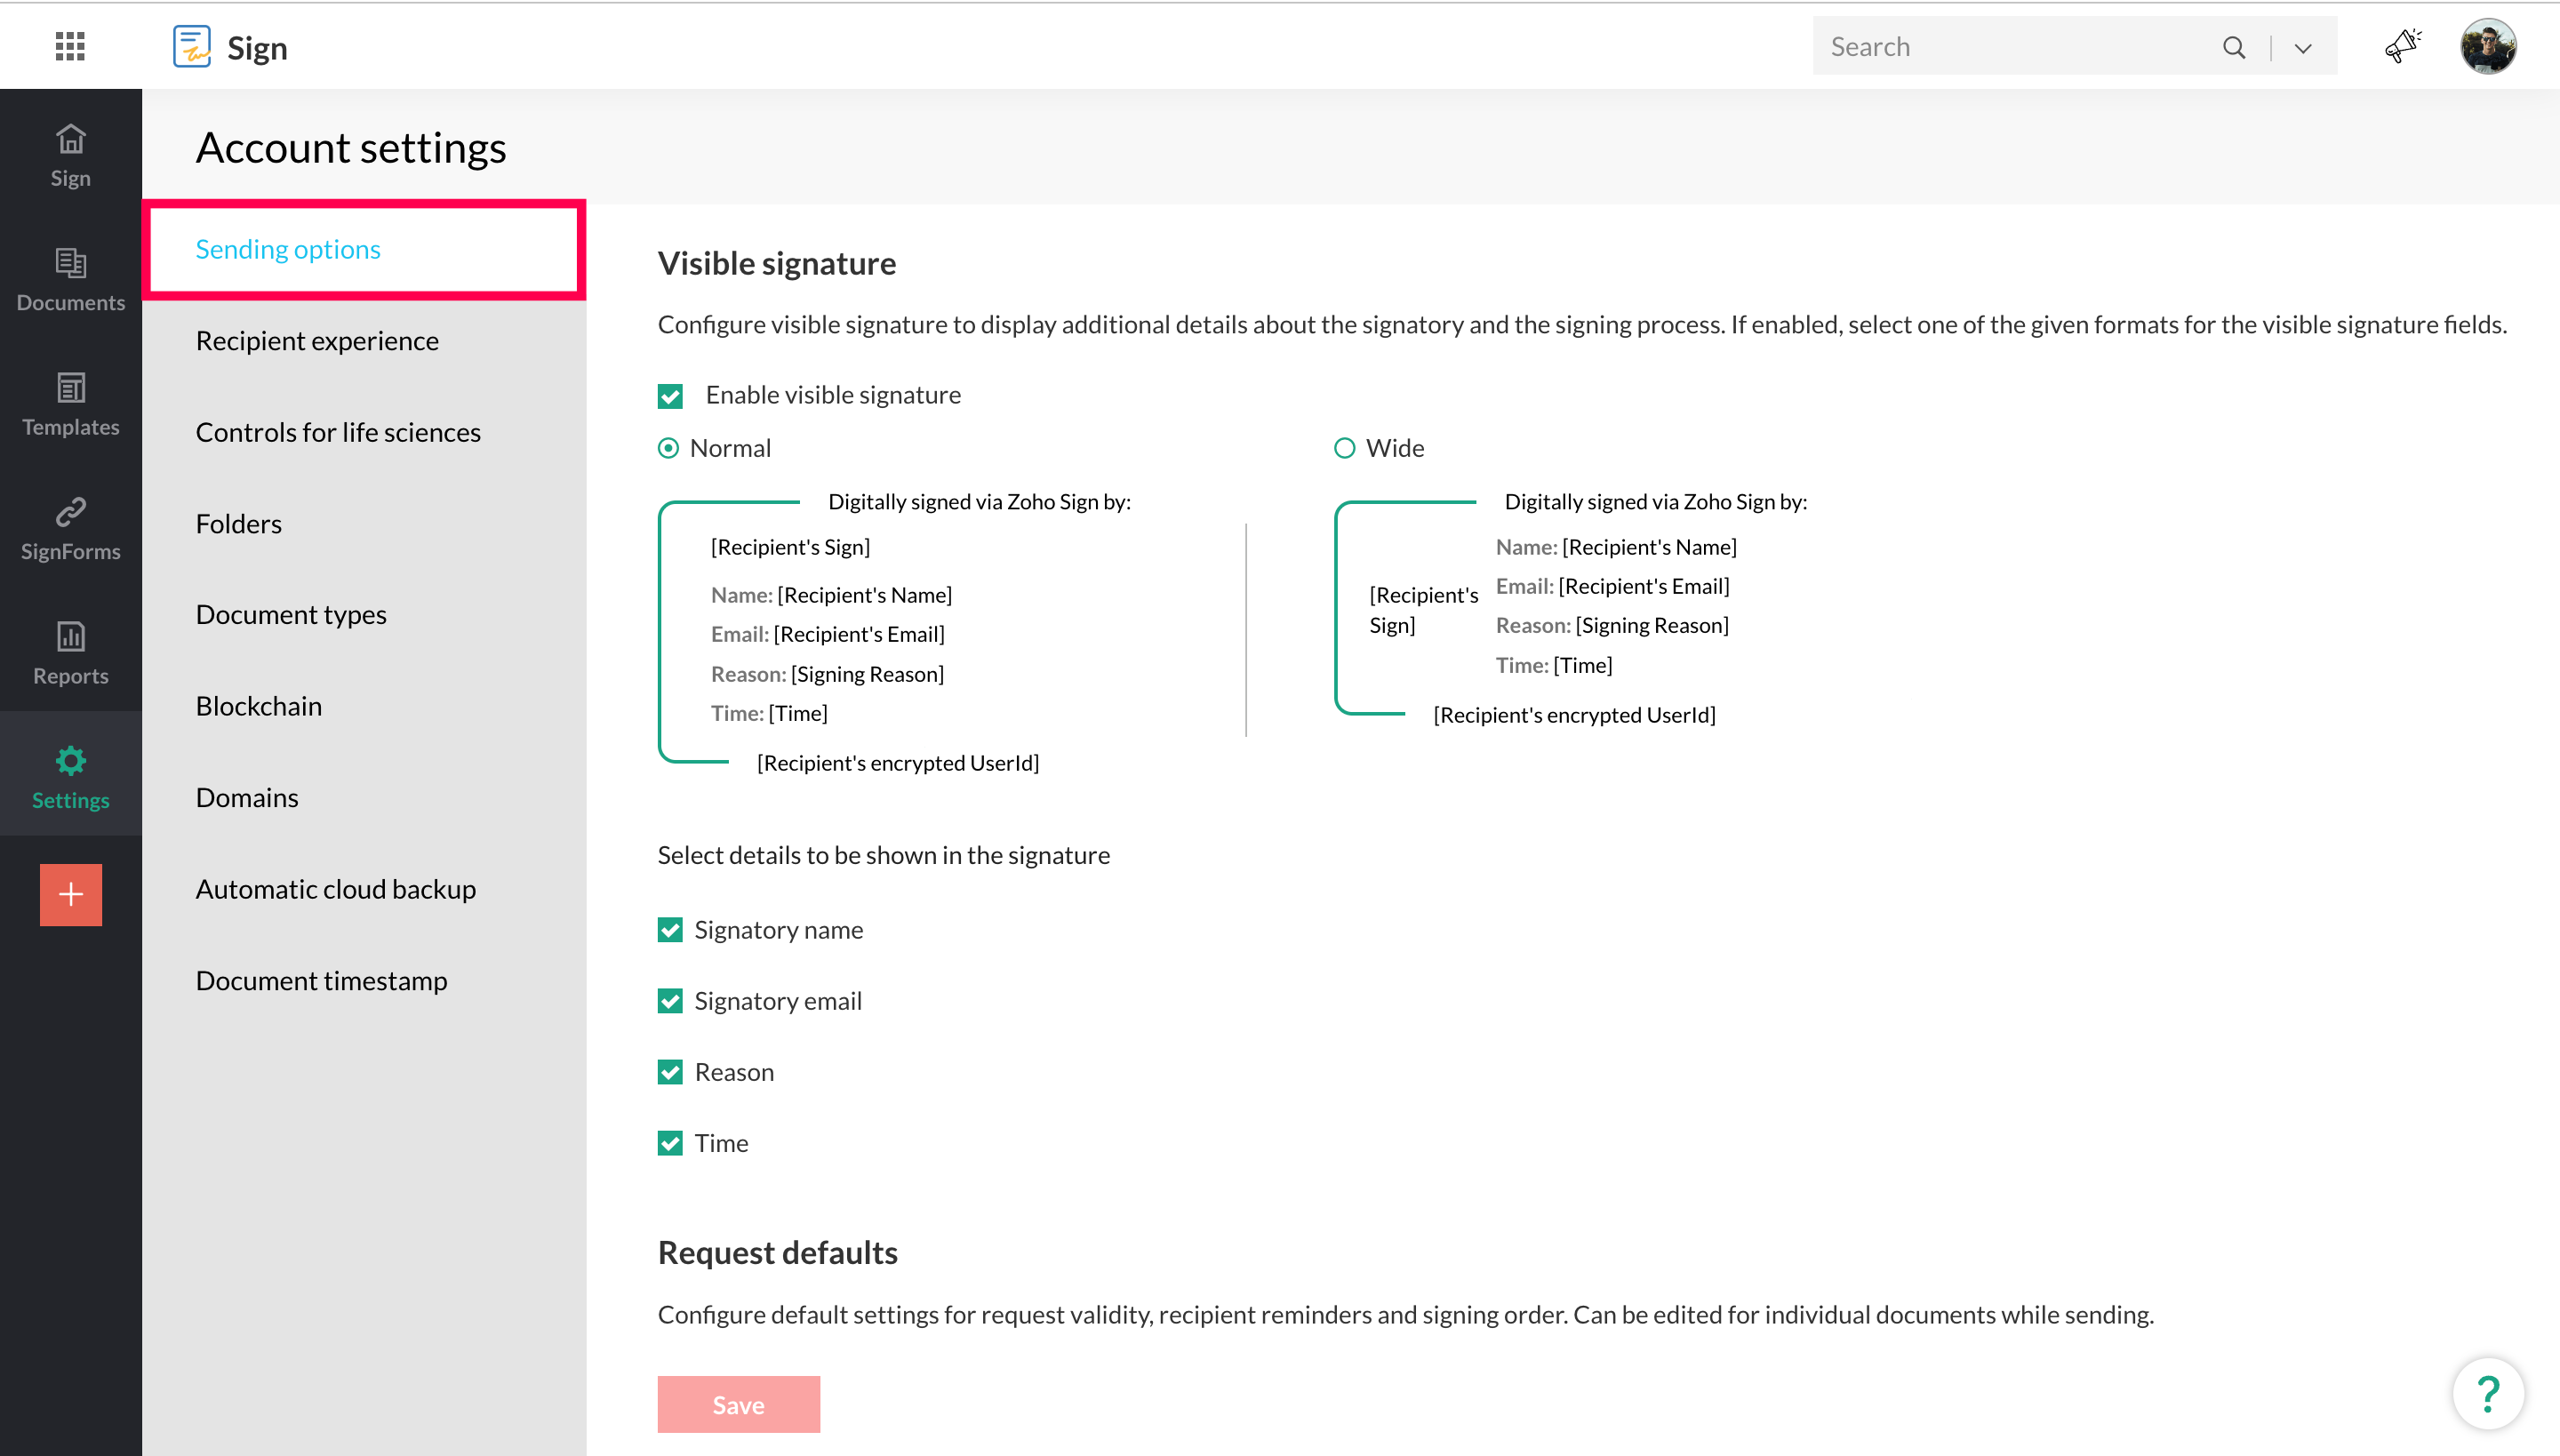
Task: Open the user profile avatar menu
Action: click(2487, 46)
